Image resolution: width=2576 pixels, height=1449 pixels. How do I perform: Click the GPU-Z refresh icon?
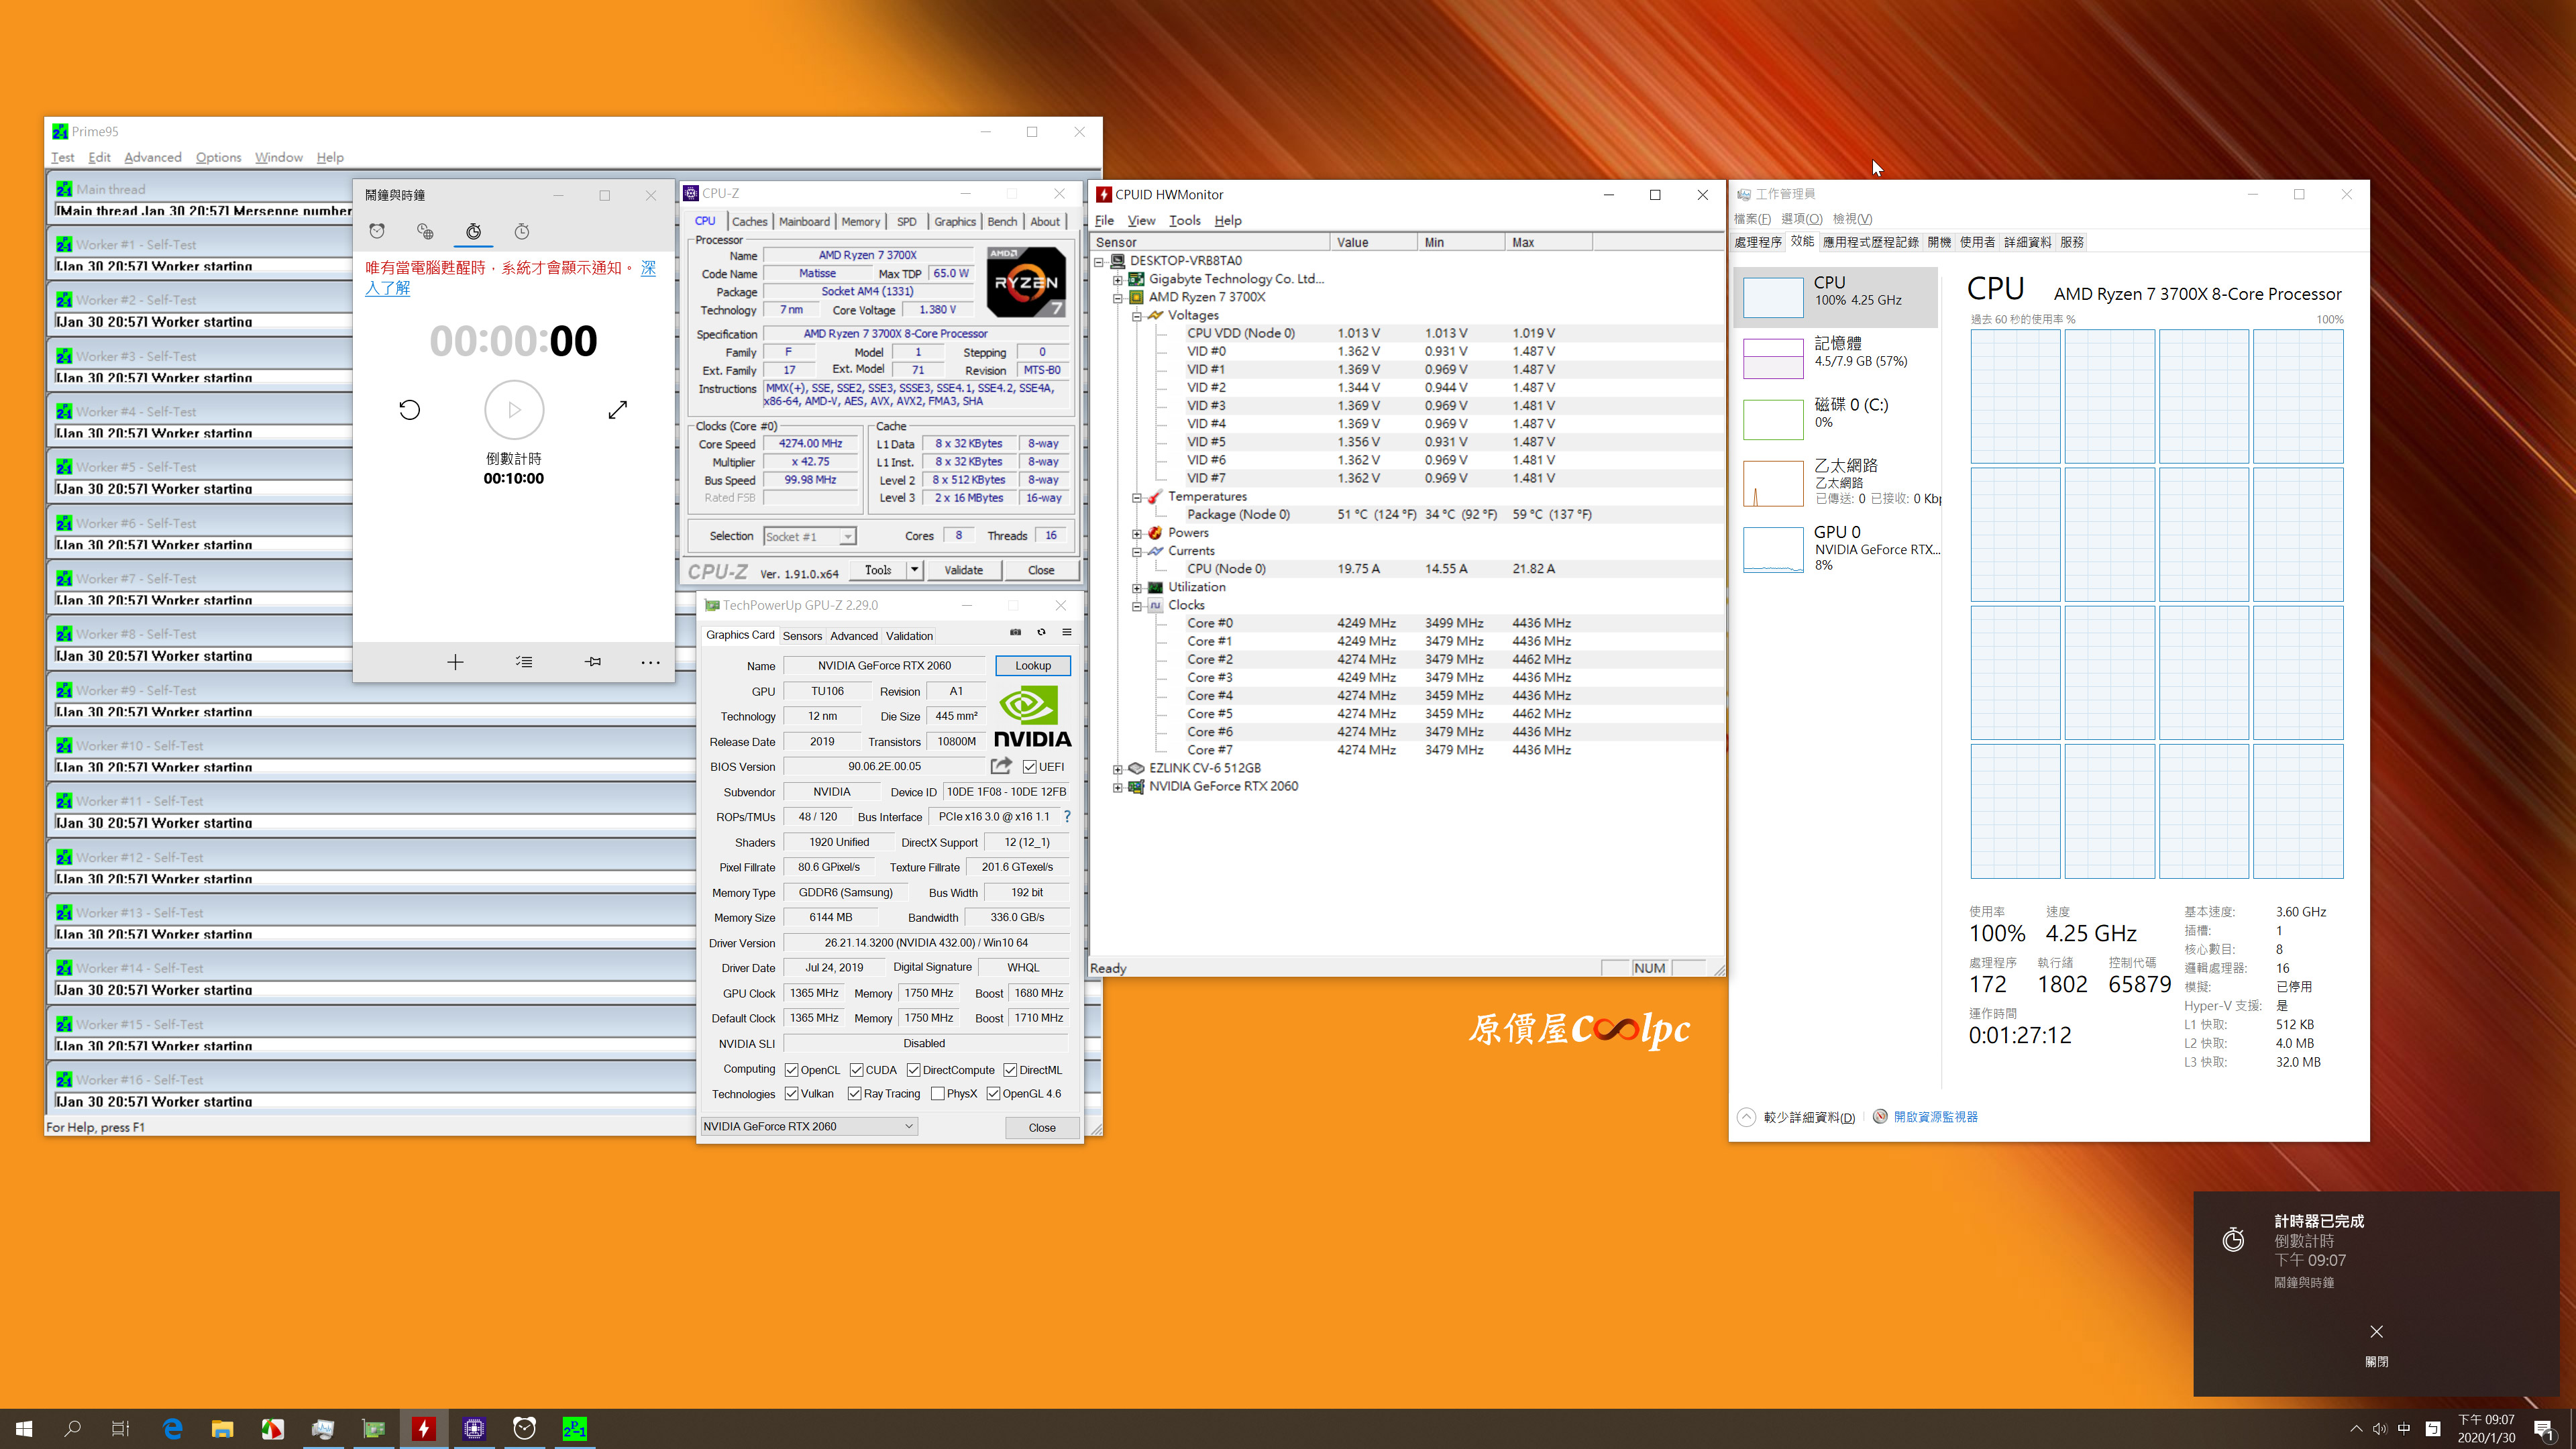pos(1041,632)
